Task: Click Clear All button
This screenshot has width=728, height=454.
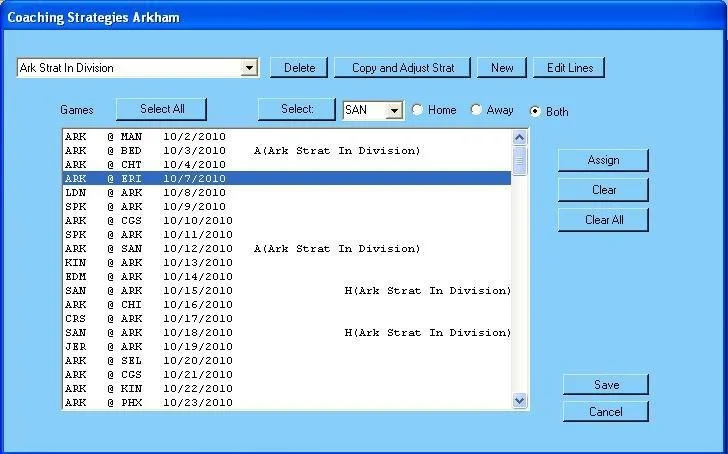Action: coord(603,220)
